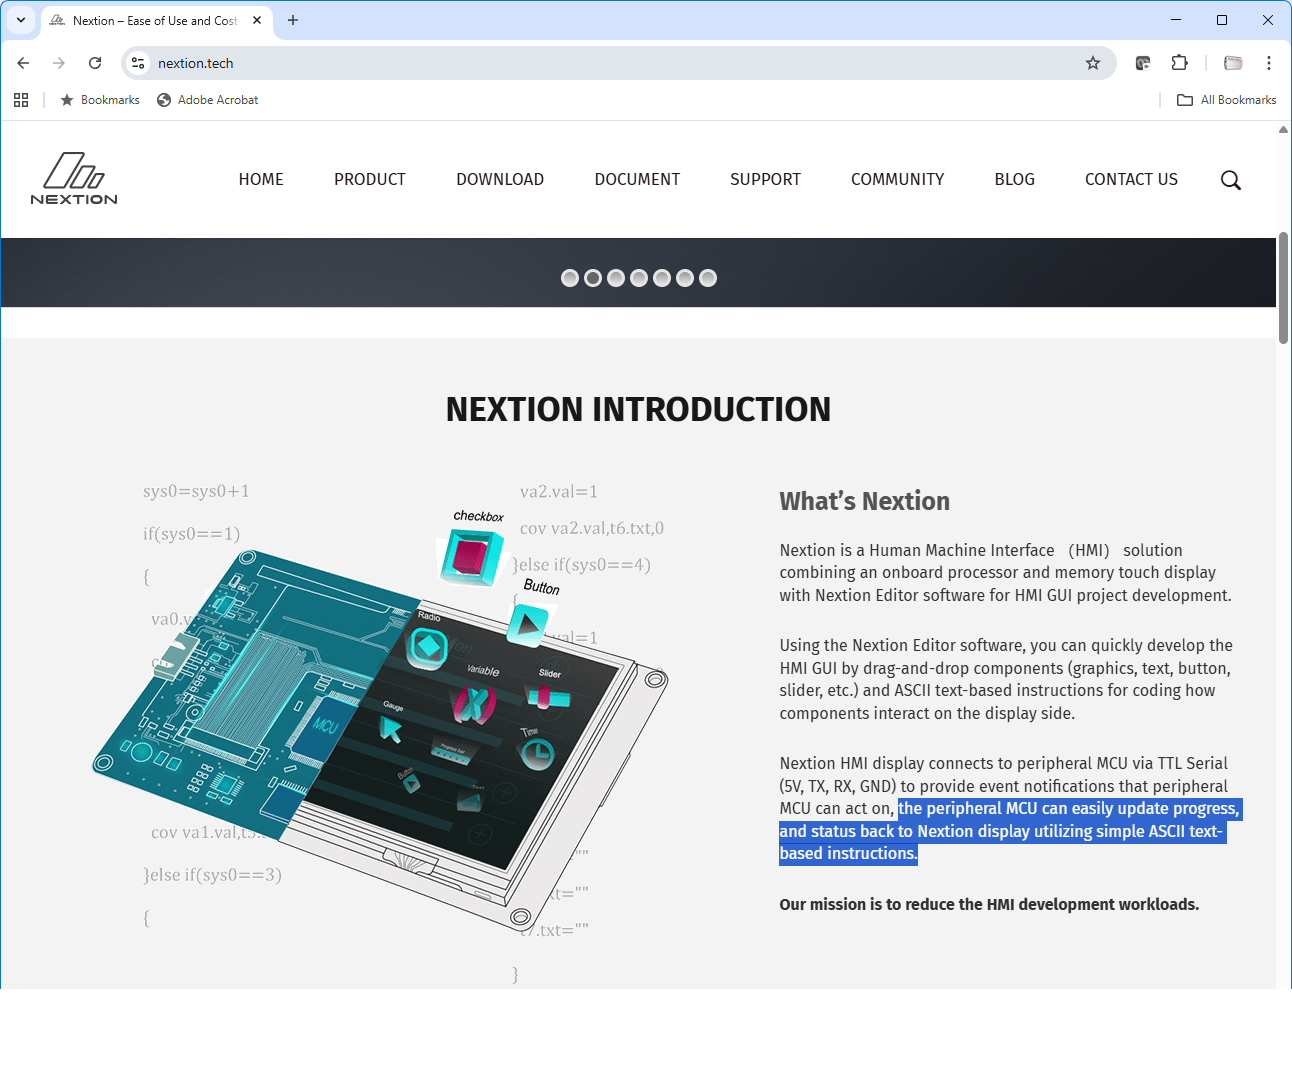1292x1073 pixels.
Task: Click the browser back arrow
Action: point(23,62)
